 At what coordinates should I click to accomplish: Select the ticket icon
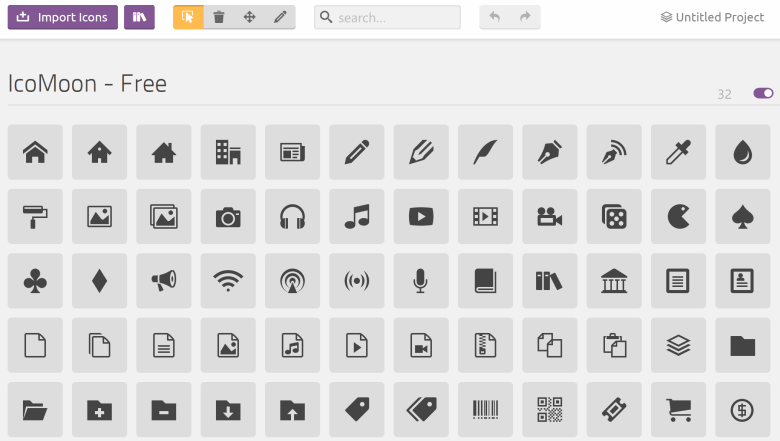[x=614, y=410]
